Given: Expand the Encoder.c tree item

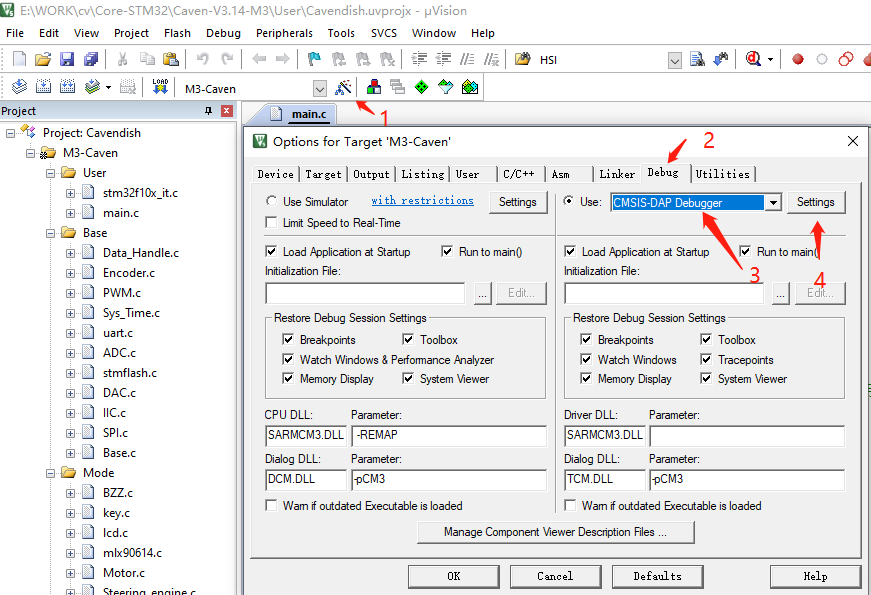Looking at the screenshot, I should pyautogui.click(x=71, y=273).
